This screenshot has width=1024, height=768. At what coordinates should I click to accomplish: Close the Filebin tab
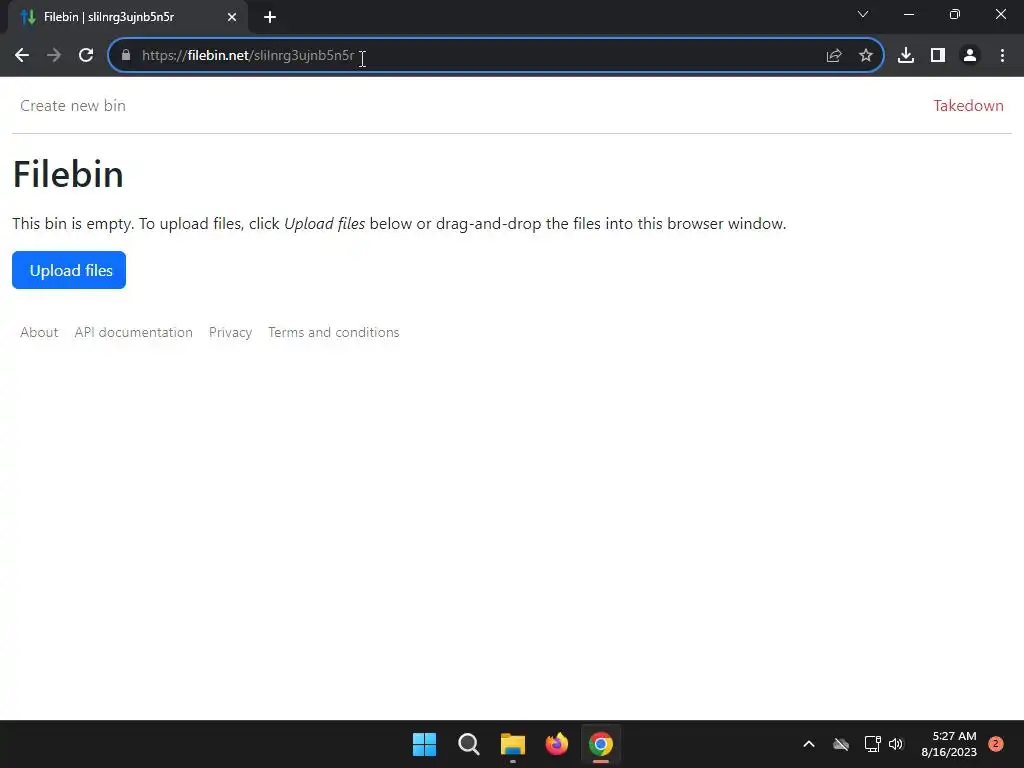(232, 17)
